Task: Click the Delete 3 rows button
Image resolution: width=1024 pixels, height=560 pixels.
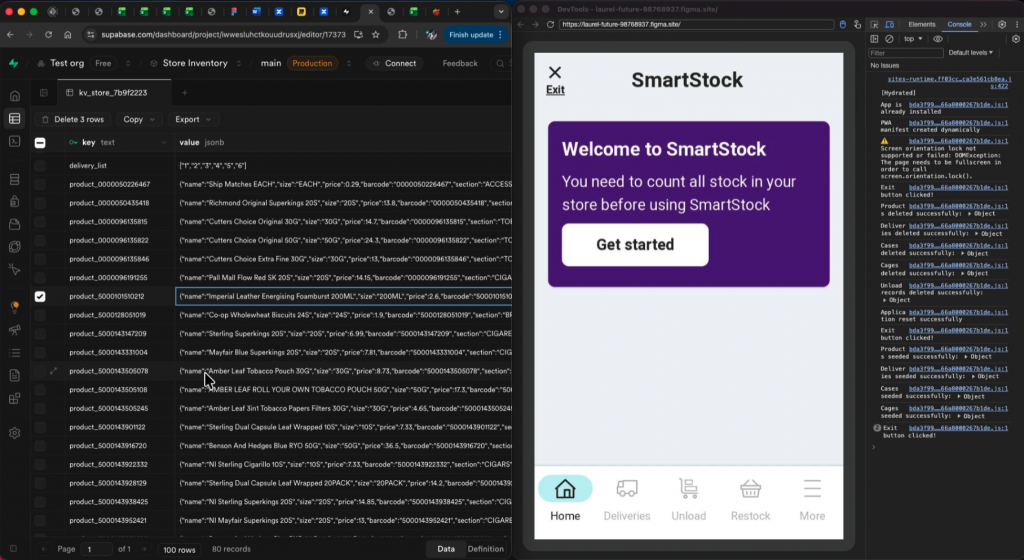Action: coord(72,119)
